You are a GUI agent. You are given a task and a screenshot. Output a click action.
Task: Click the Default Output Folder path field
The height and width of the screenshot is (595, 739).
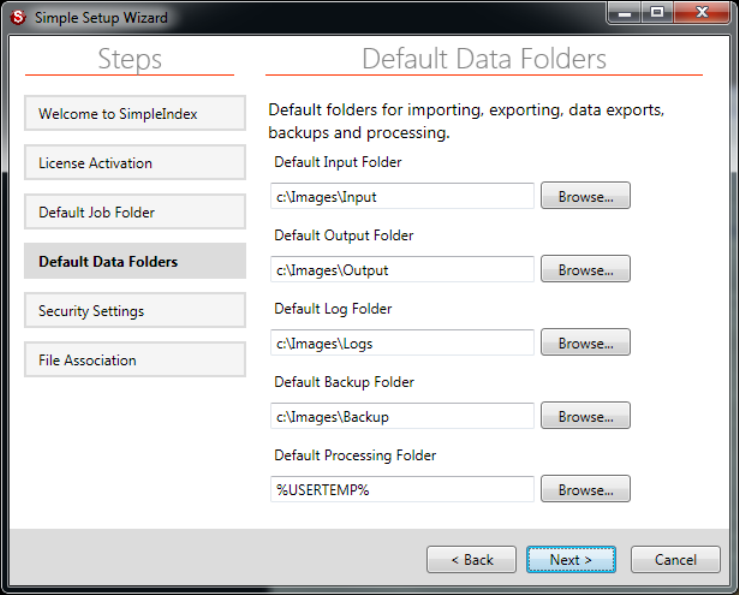point(402,270)
